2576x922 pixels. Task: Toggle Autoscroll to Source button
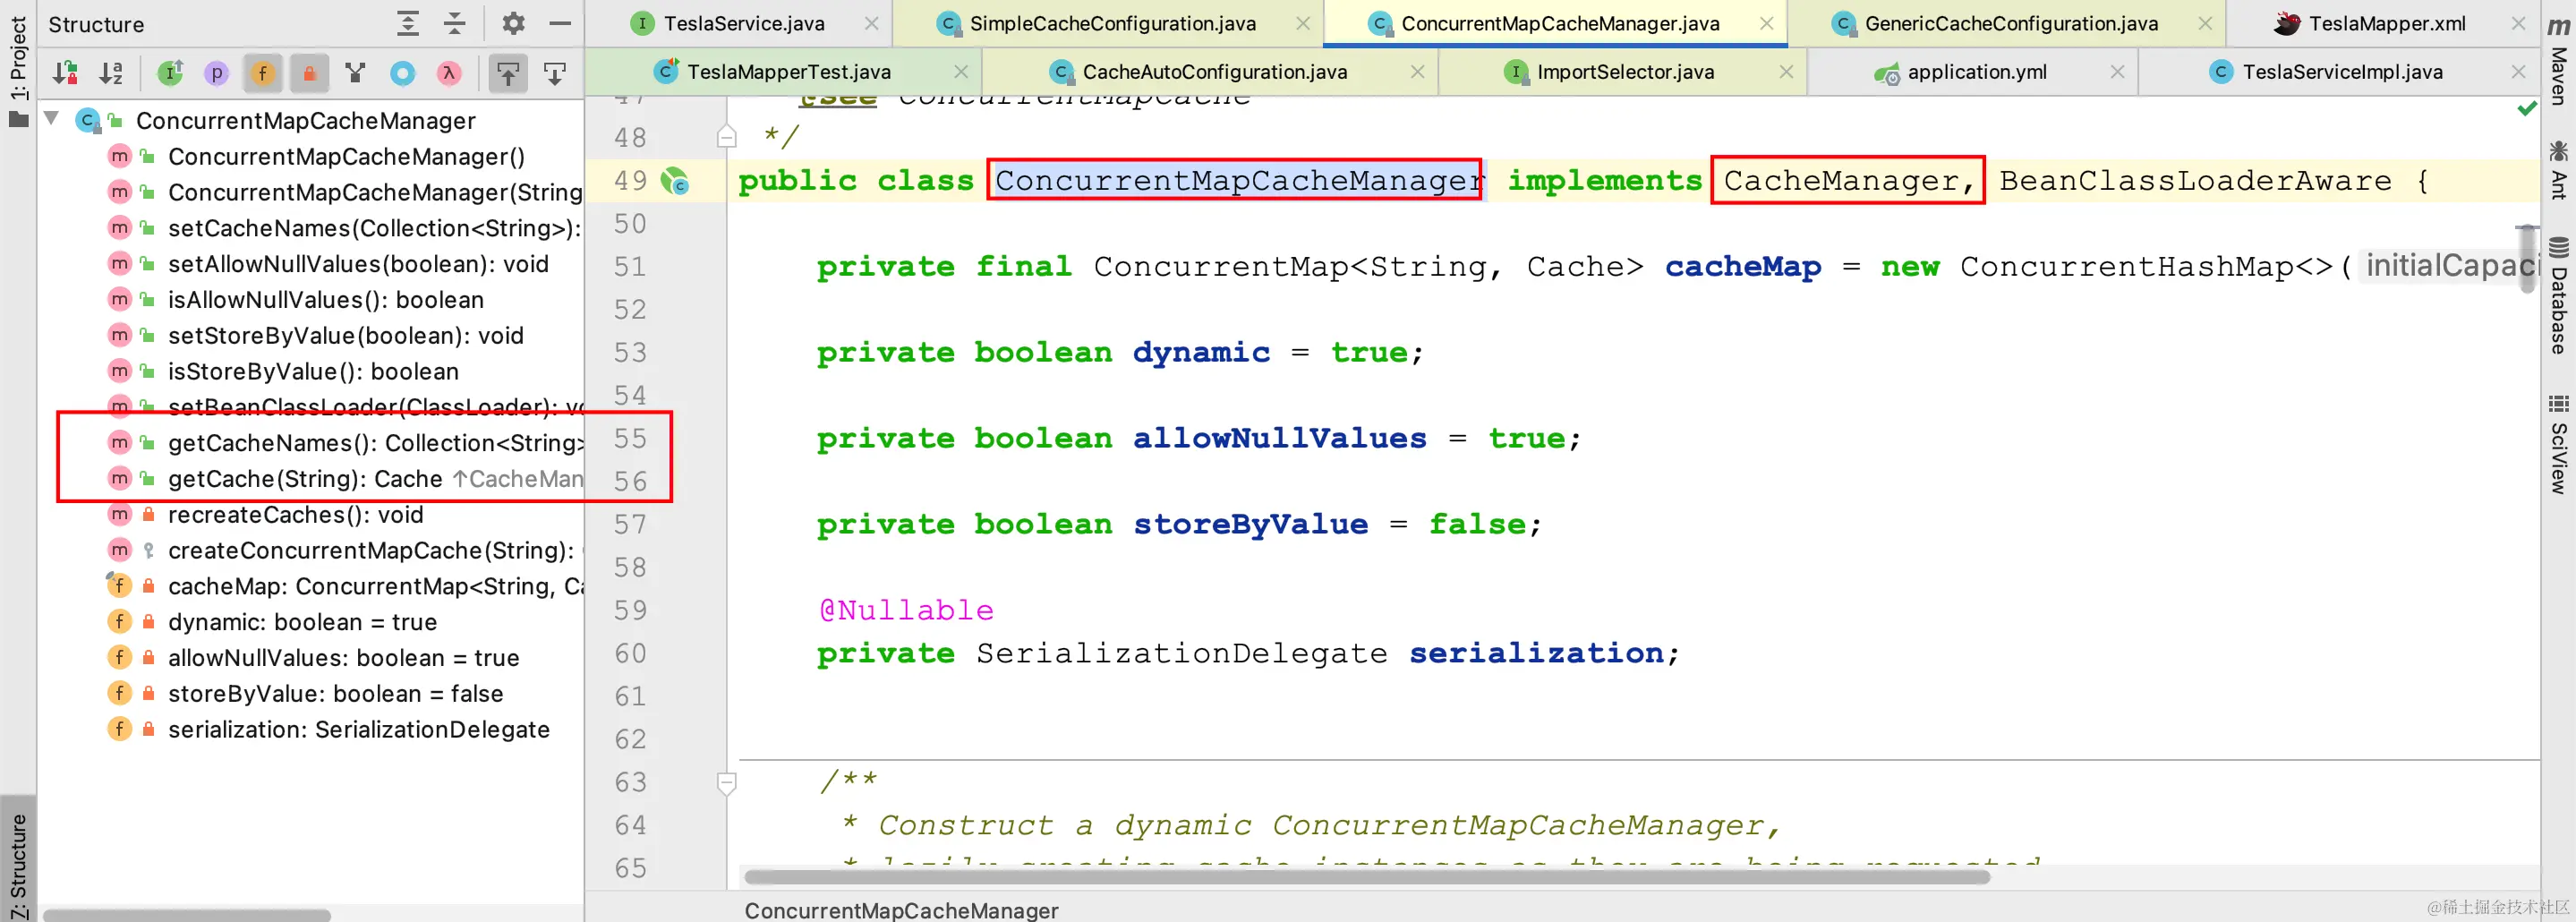[x=509, y=73]
